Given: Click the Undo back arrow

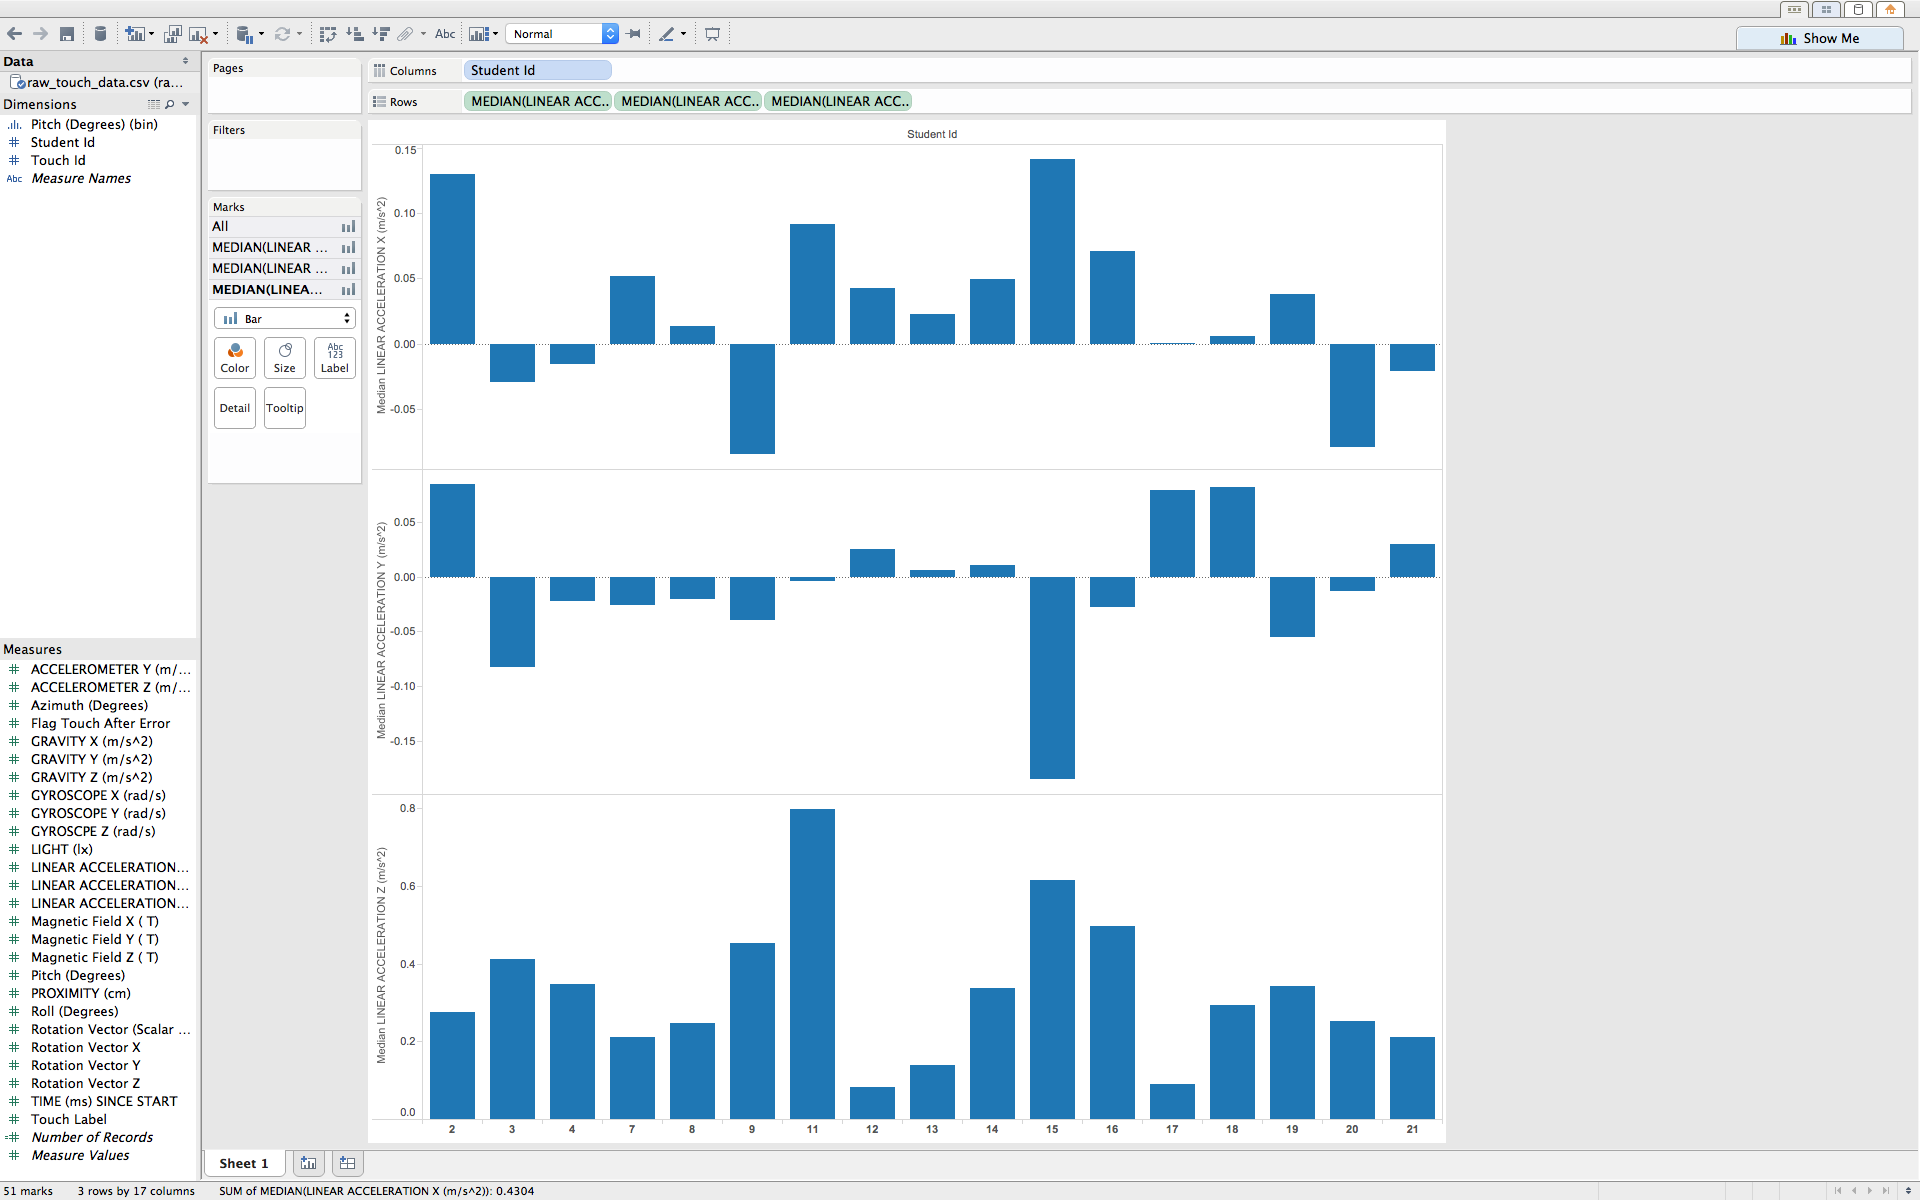Looking at the screenshot, I should [x=15, y=34].
